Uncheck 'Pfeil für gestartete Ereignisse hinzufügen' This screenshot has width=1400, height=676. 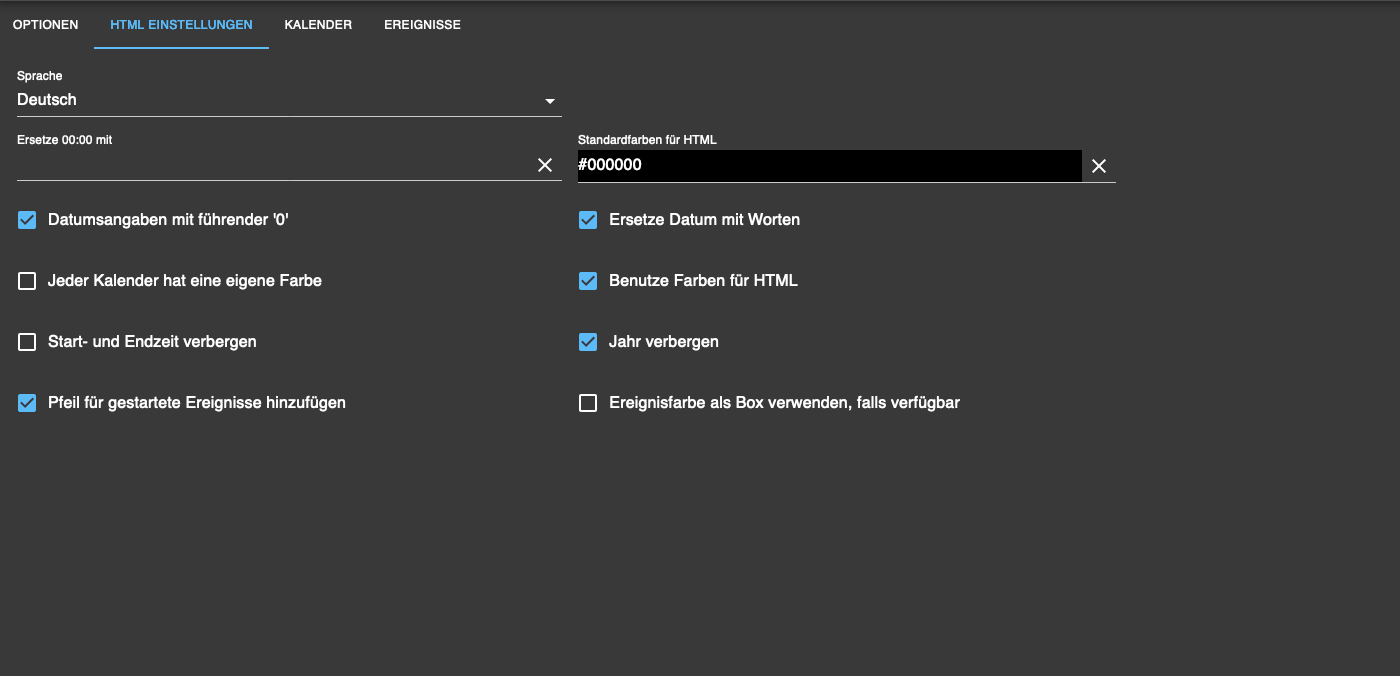27,403
